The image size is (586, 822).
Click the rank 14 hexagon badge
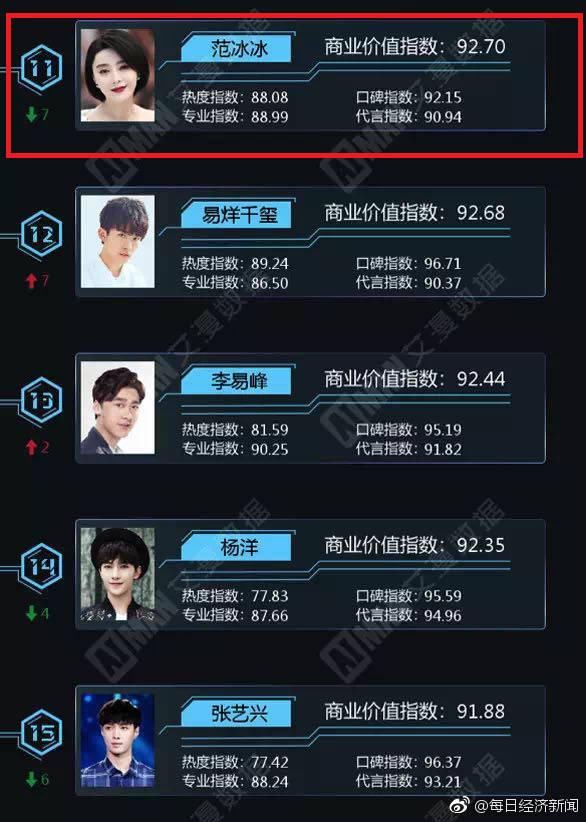click(41, 567)
